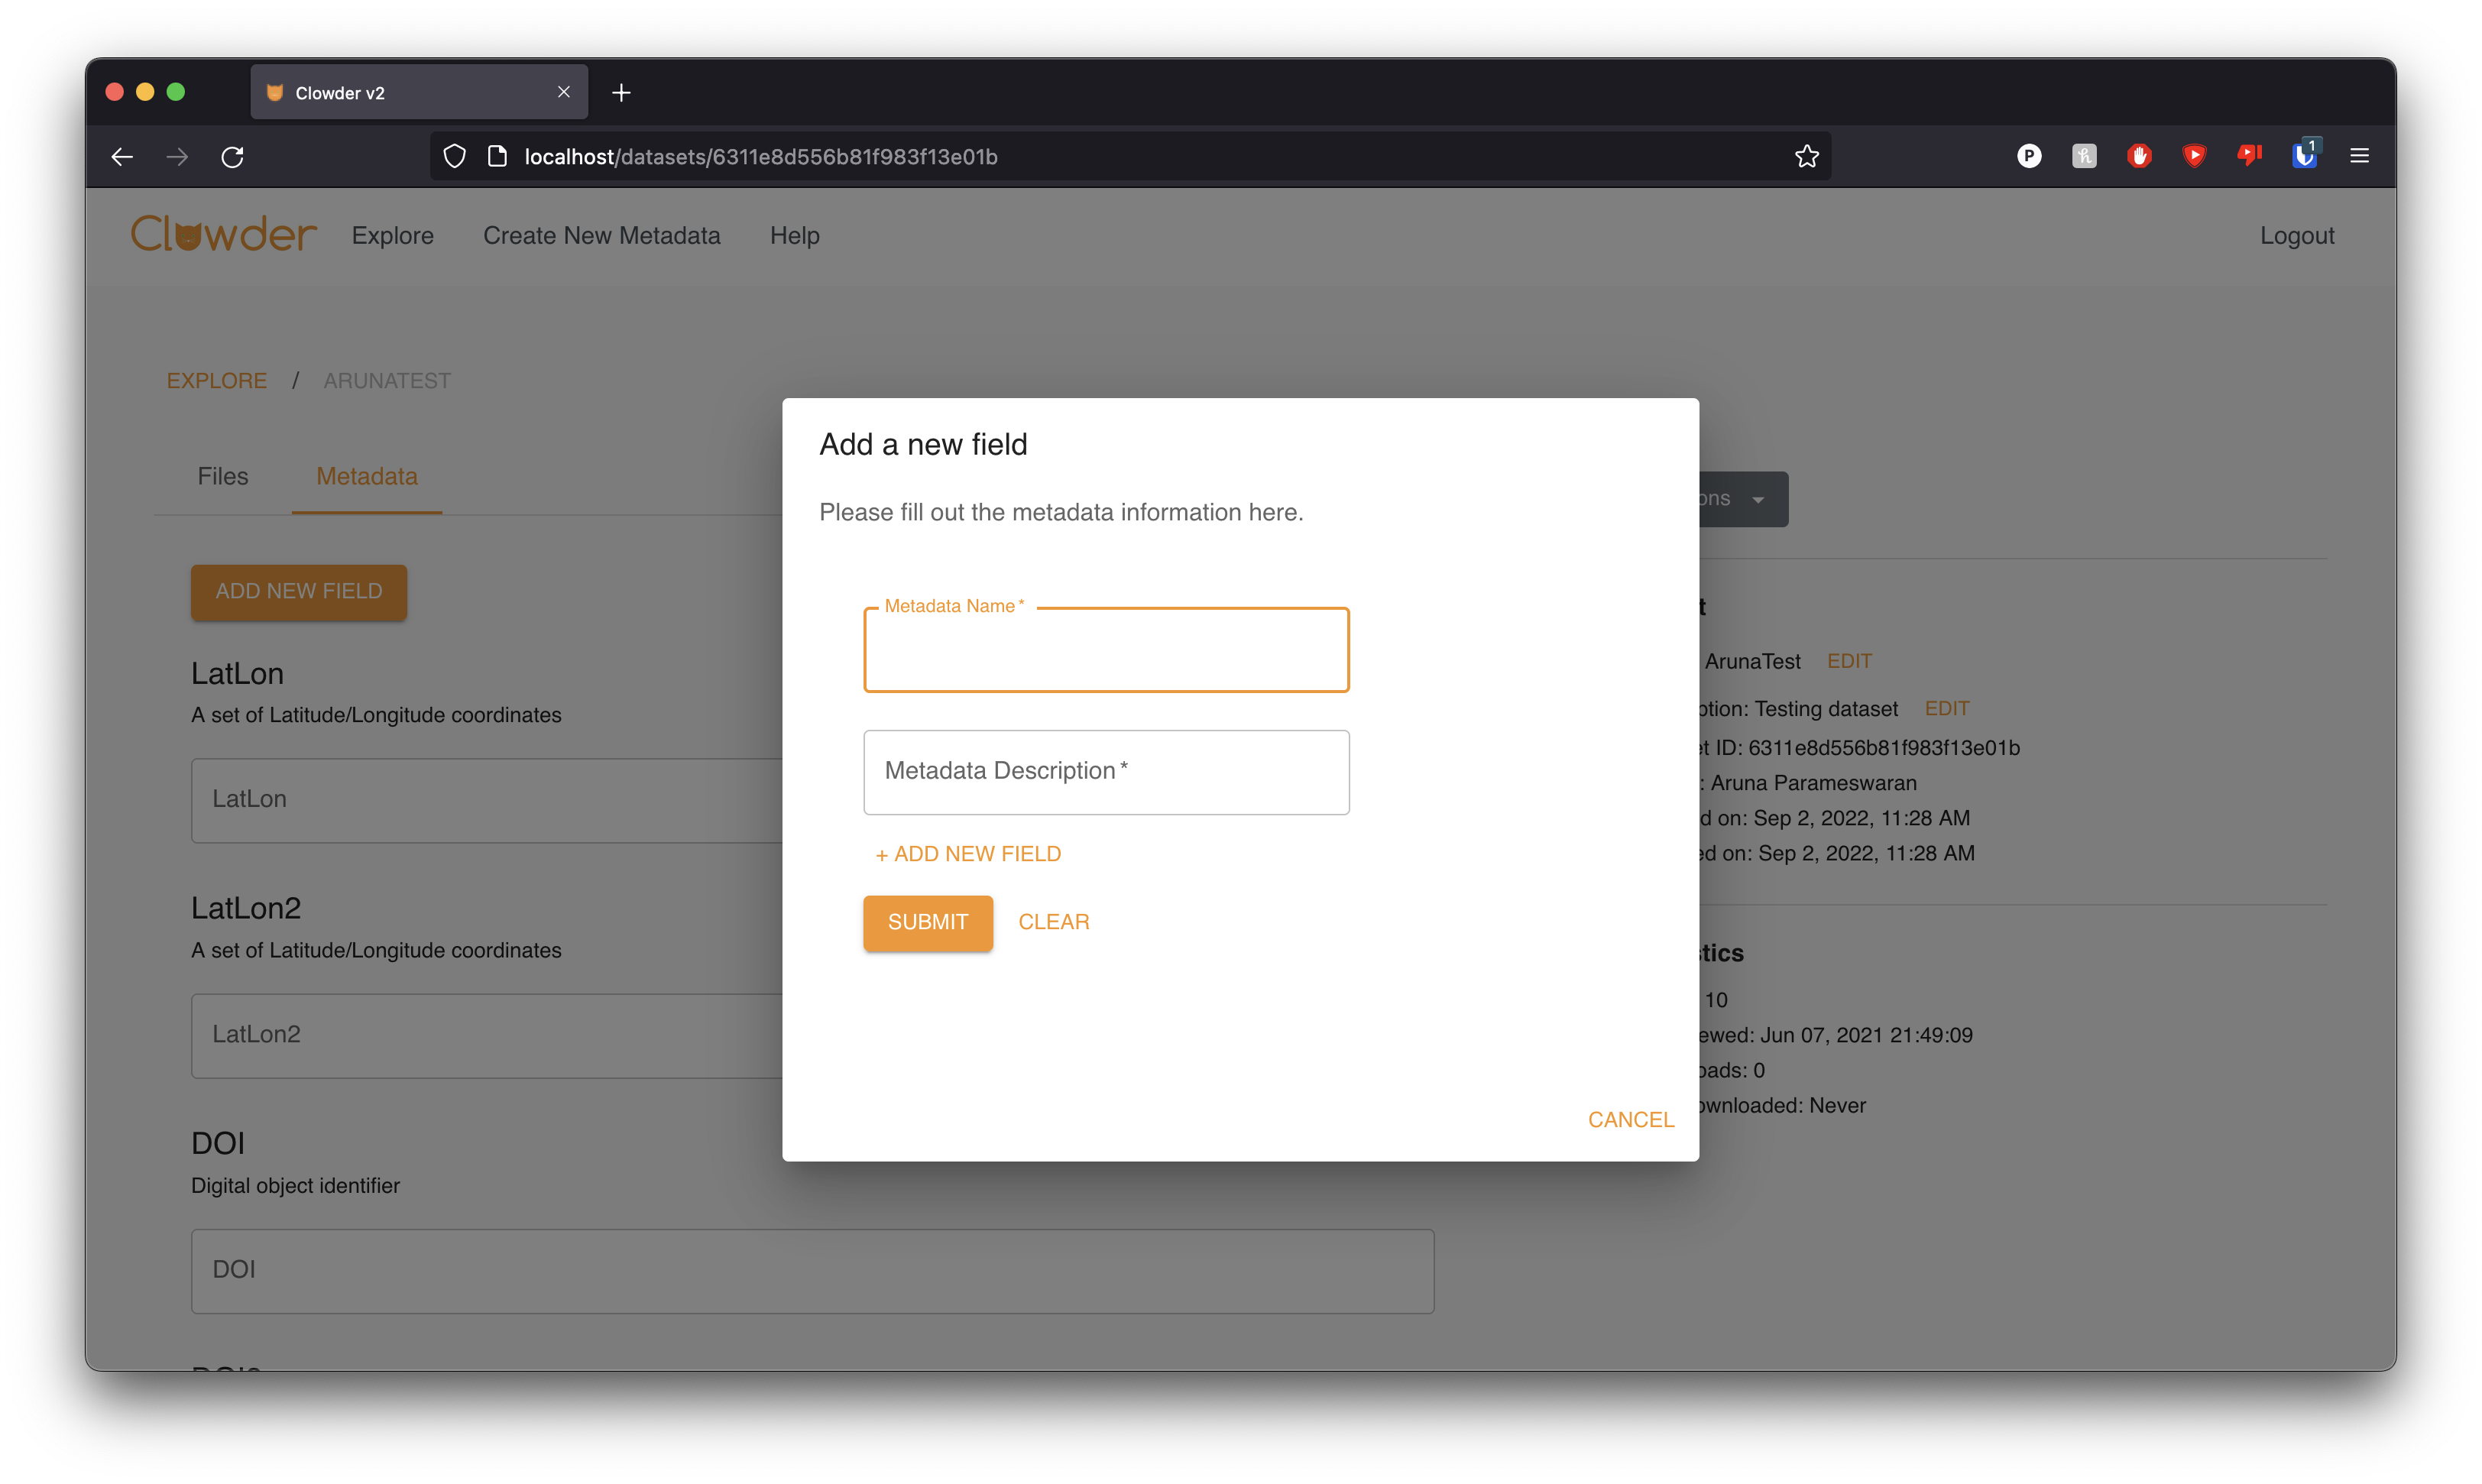
Task: Click CLEAR to reset the form
Action: coord(1053,922)
